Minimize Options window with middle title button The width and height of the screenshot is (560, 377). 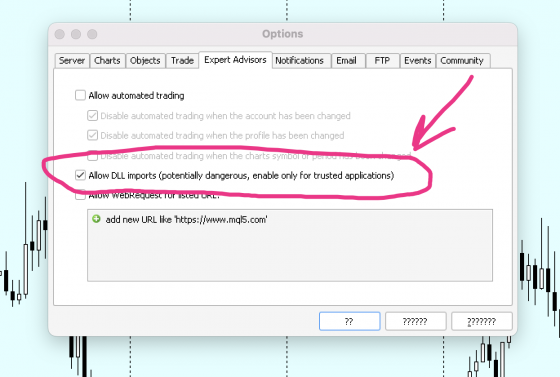[76, 34]
